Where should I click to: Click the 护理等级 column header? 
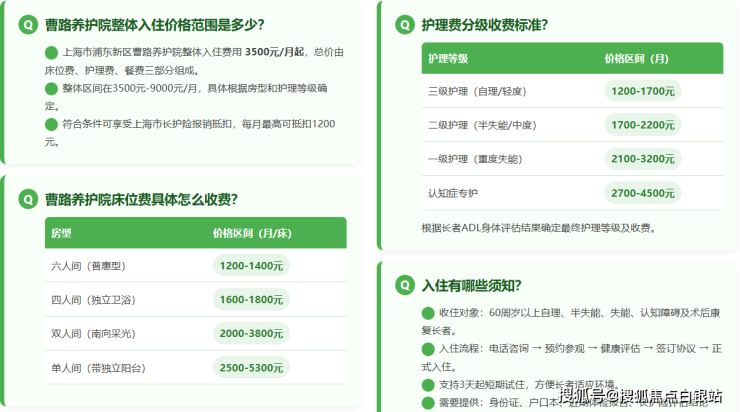[x=448, y=59]
